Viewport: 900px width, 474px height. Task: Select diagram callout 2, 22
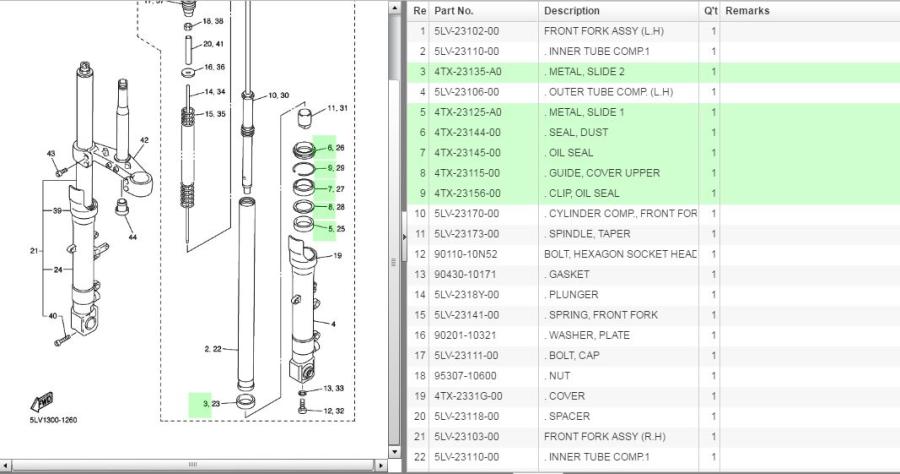point(212,349)
